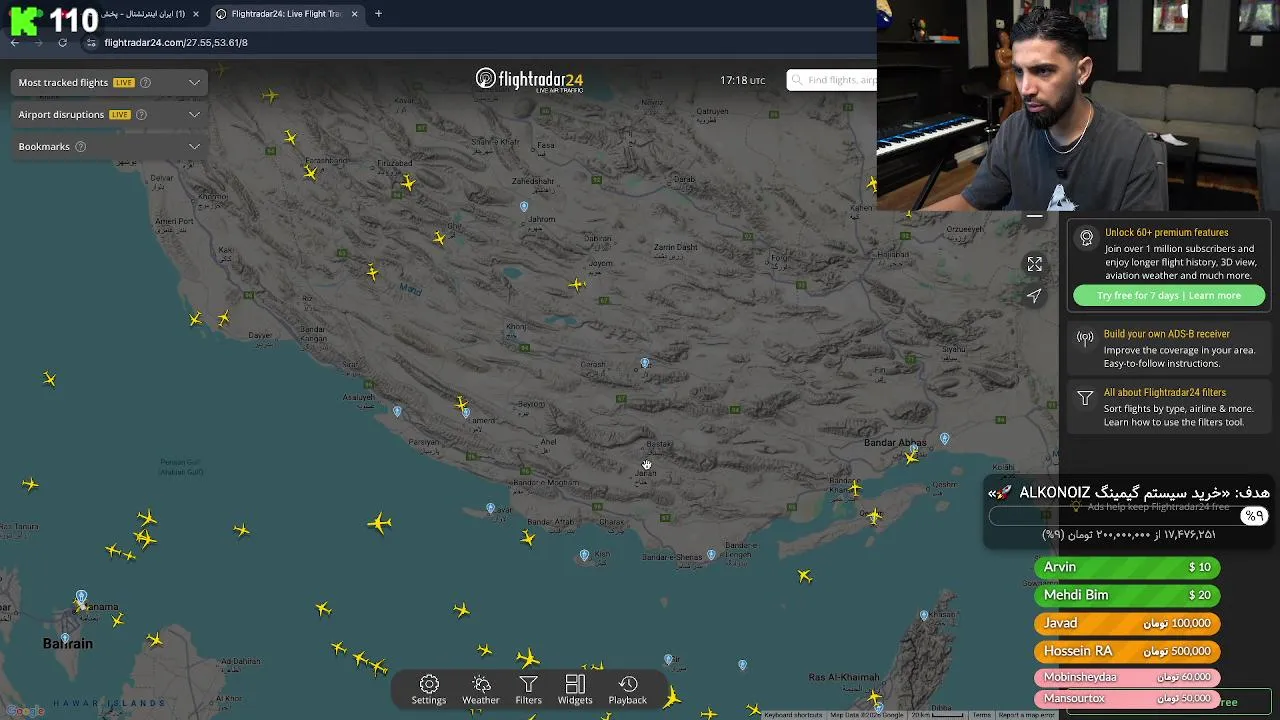Reload the page with the refresh icon
The height and width of the screenshot is (720, 1280).
[x=62, y=43]
